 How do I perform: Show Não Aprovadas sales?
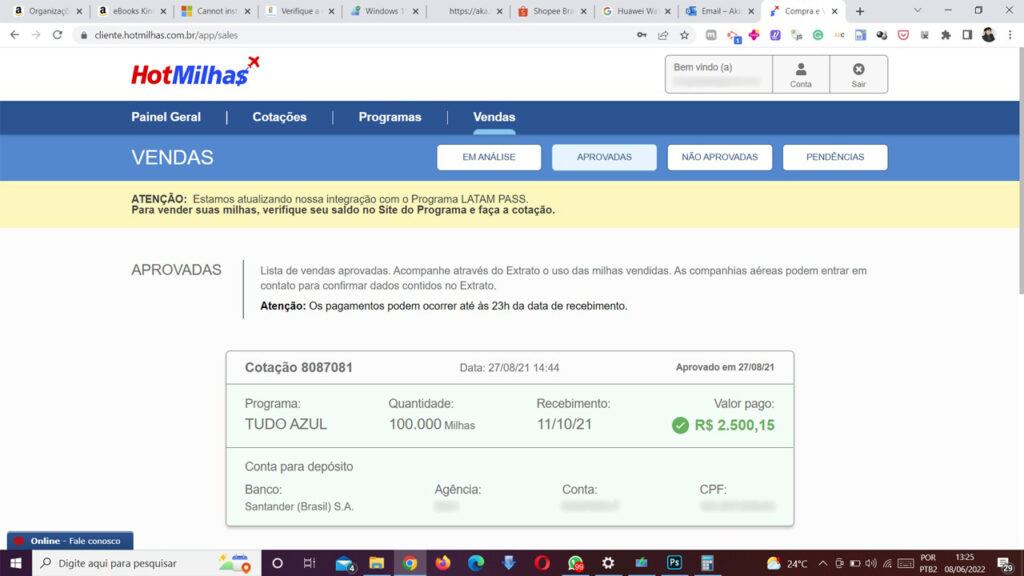point(720,157)
